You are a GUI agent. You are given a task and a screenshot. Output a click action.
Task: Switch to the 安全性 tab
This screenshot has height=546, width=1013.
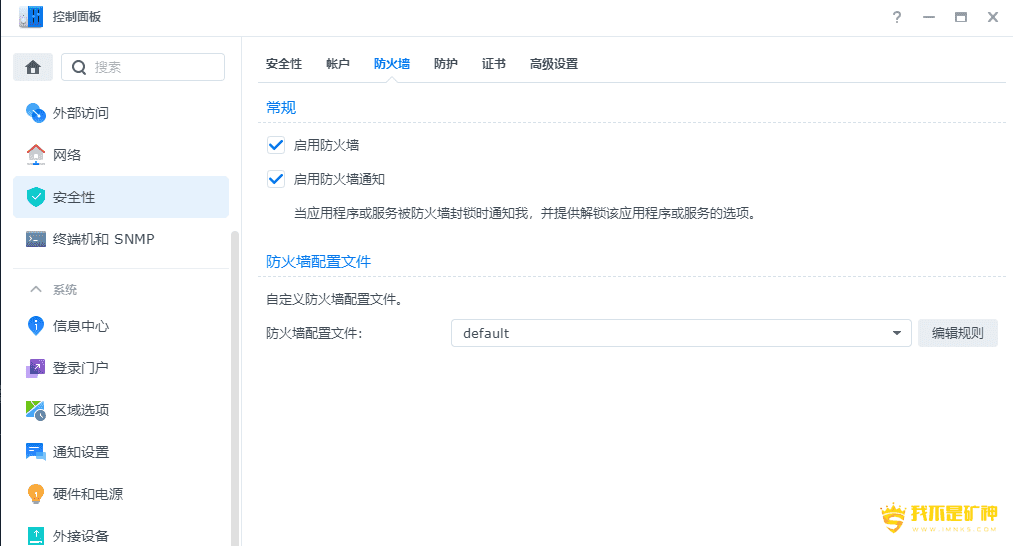(x=284, y=64)
